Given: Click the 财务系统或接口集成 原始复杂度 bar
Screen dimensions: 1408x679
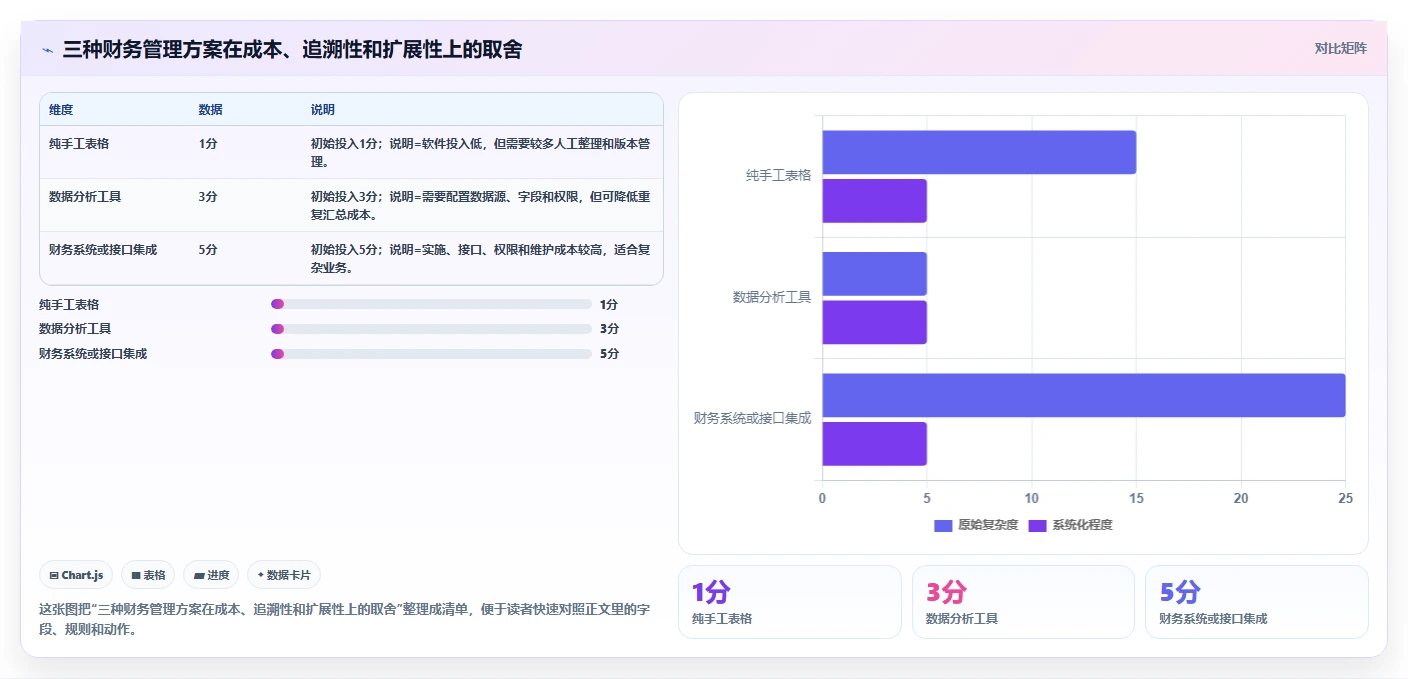Looking at the screenshot, I should tap(1084, 395).
